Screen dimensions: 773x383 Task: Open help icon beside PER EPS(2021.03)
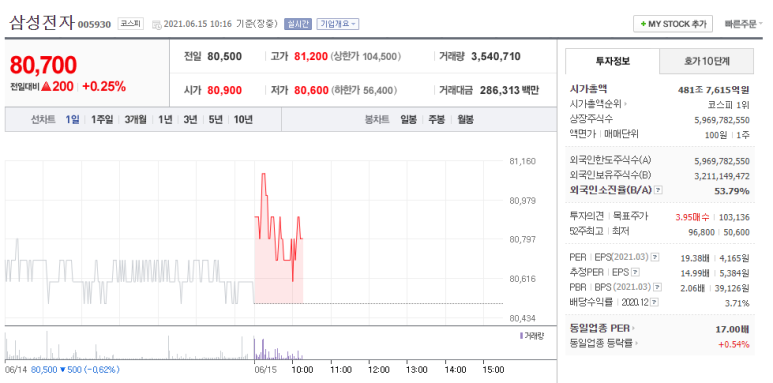[654, 257]
